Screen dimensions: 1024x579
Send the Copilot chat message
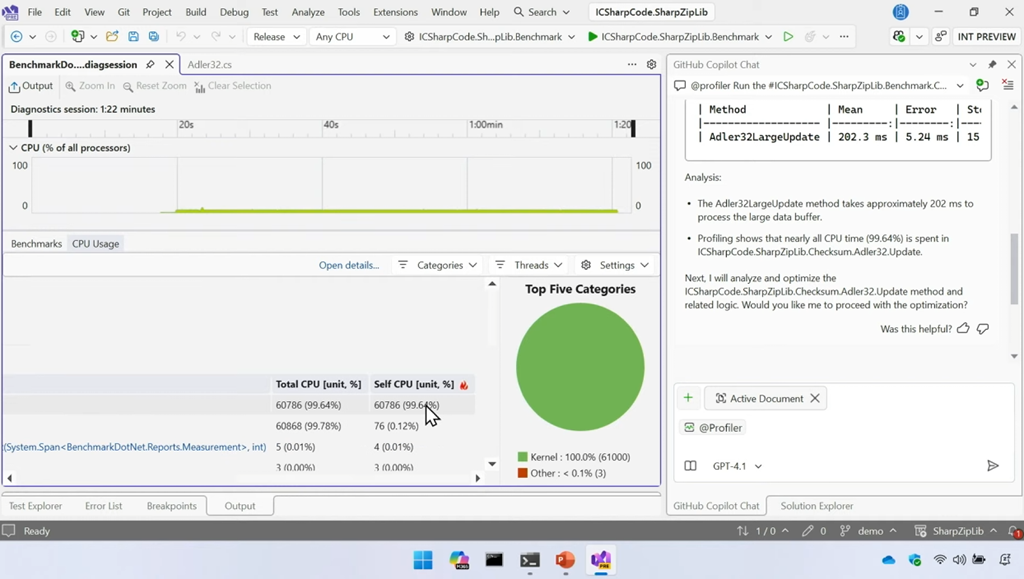click(992, 466)
